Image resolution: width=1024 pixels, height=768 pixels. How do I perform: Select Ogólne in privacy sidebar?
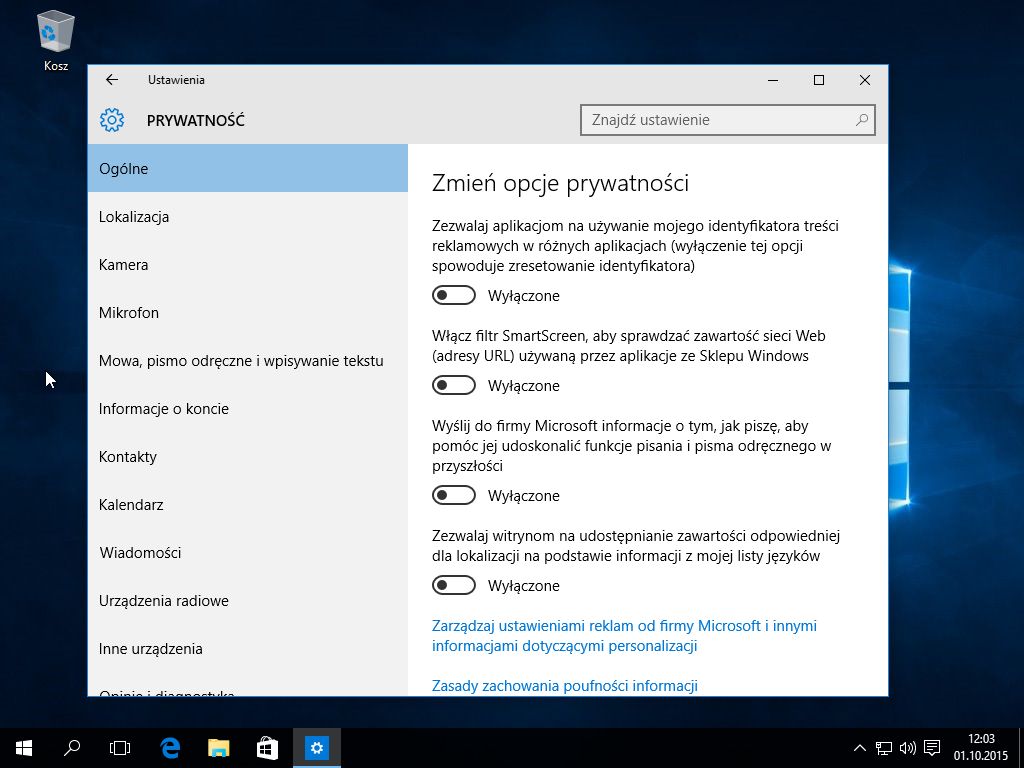coord(248,168)
